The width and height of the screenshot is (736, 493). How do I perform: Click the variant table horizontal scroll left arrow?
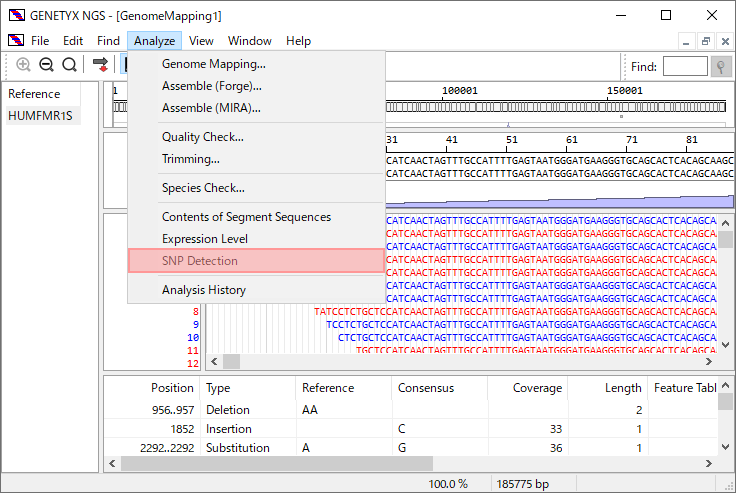pyautogui.click(x=112, y=464)
